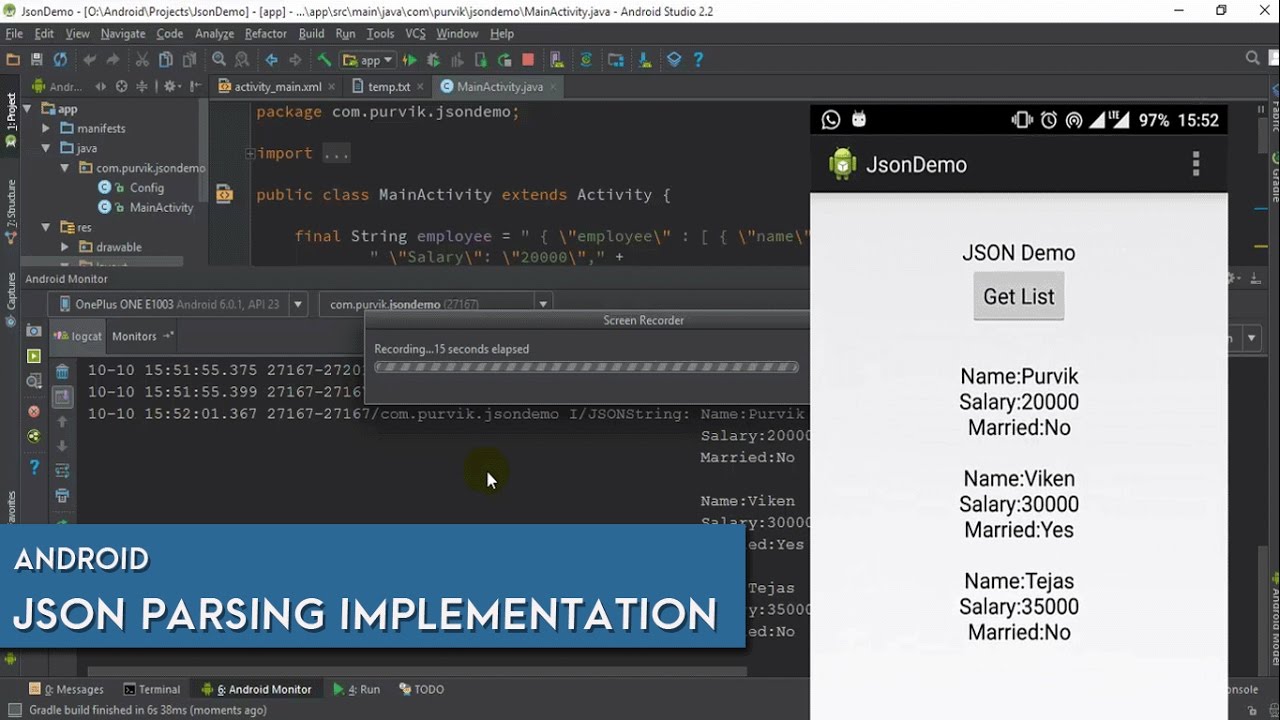Open Terminal tool window at bottom

click(x=152, y=689)
